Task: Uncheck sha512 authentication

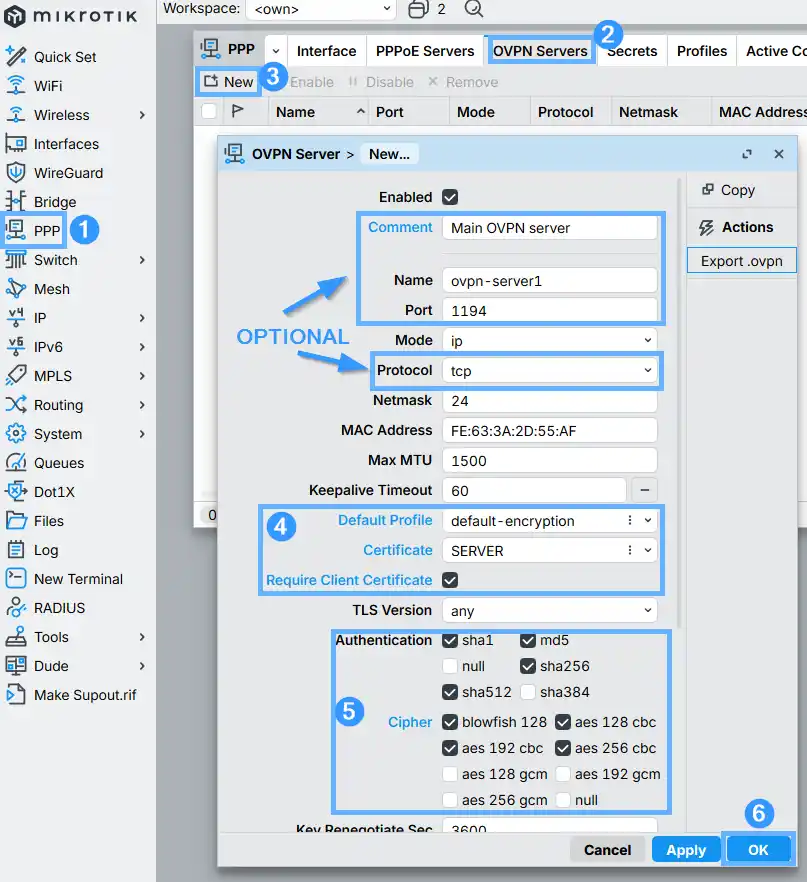Action: click(x=450, y=692)
